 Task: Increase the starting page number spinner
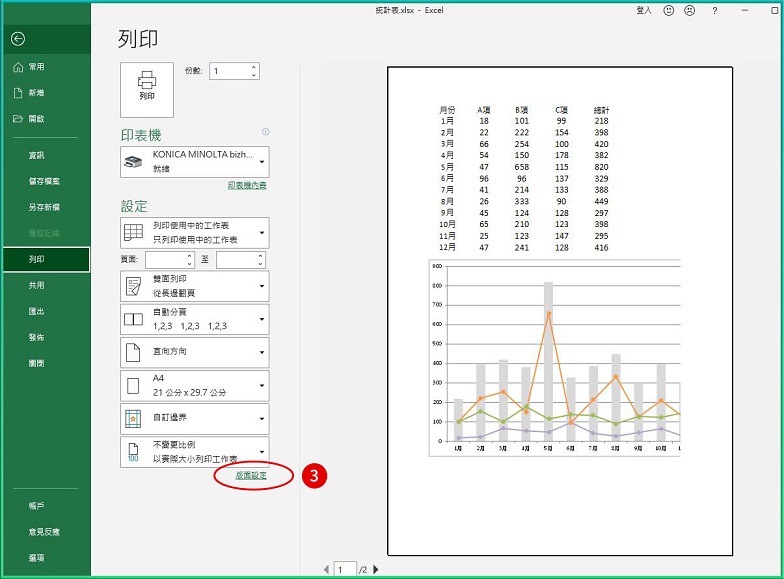coord(190,256)
